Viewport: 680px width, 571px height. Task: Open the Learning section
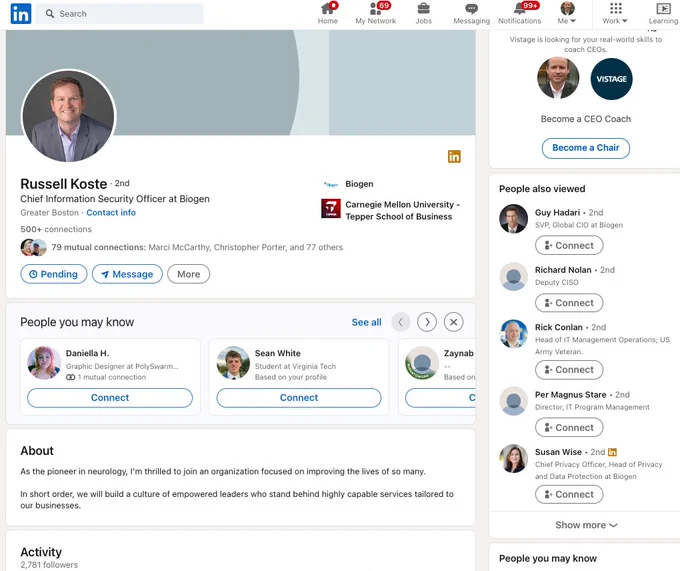tap(663, 13)
